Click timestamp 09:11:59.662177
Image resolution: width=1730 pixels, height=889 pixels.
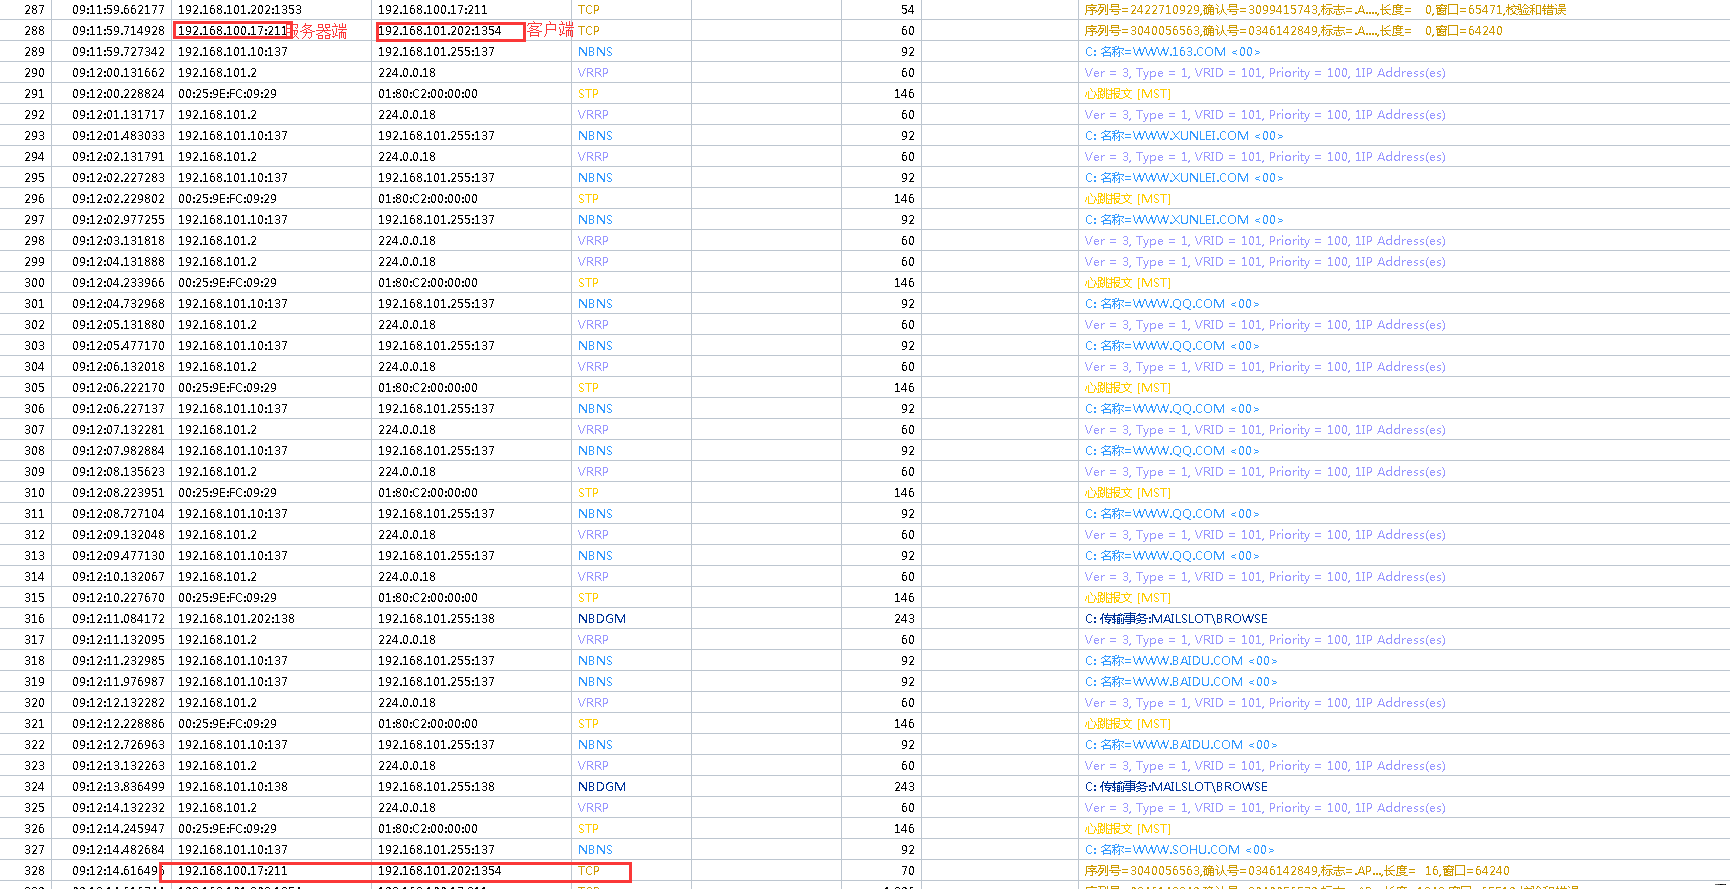tap(118, 10)
